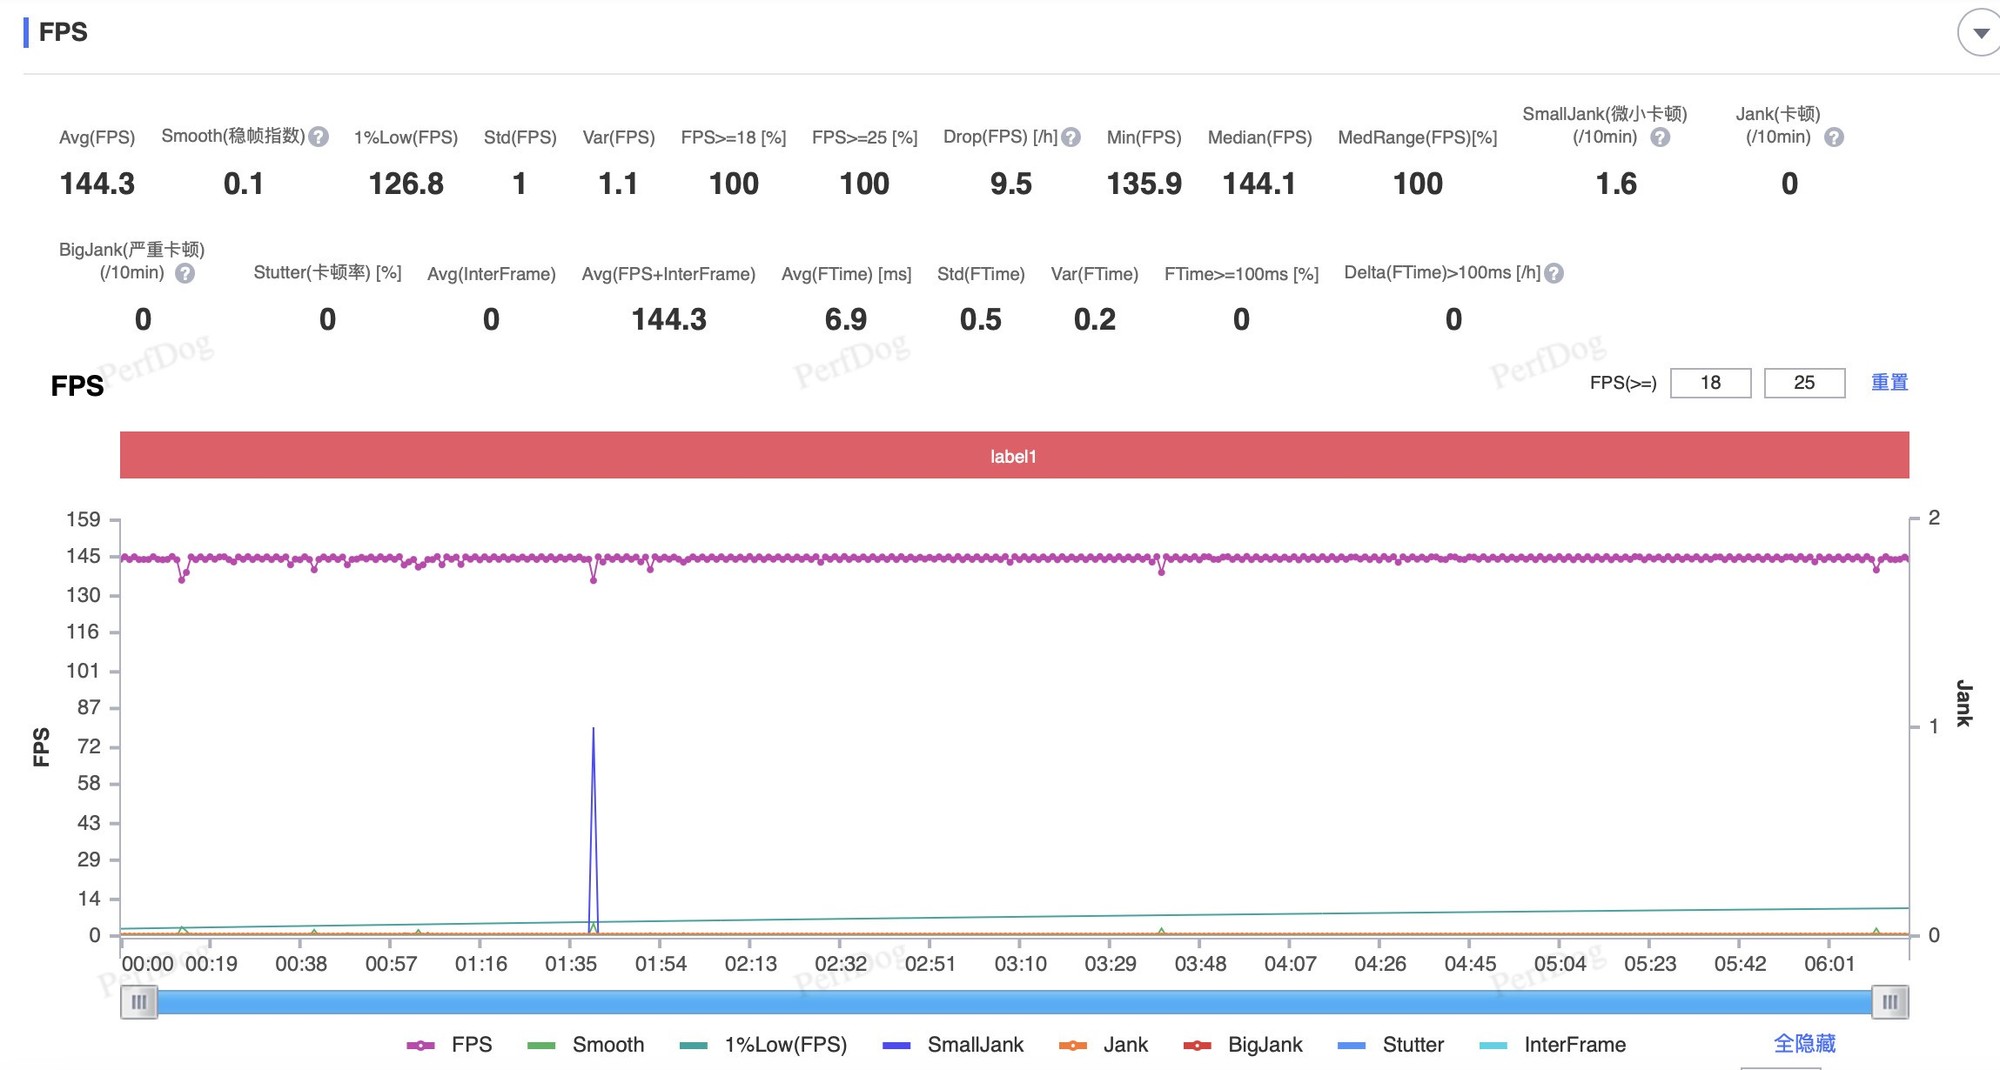2000x1070 pixels.
Task: Click the Stutter(卡顿率) [%] label
Action: click(327, 273)
